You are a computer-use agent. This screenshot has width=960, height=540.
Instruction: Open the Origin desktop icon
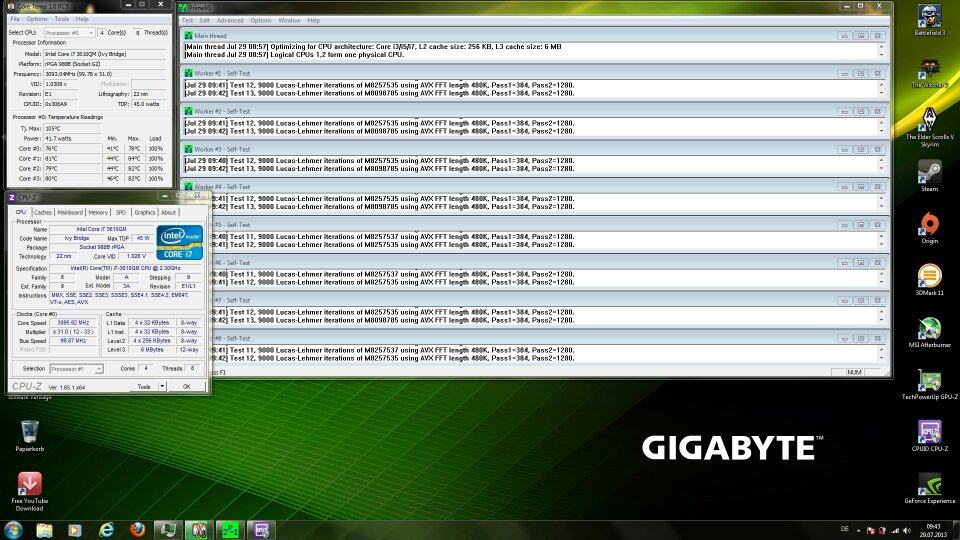coord(929,228)
